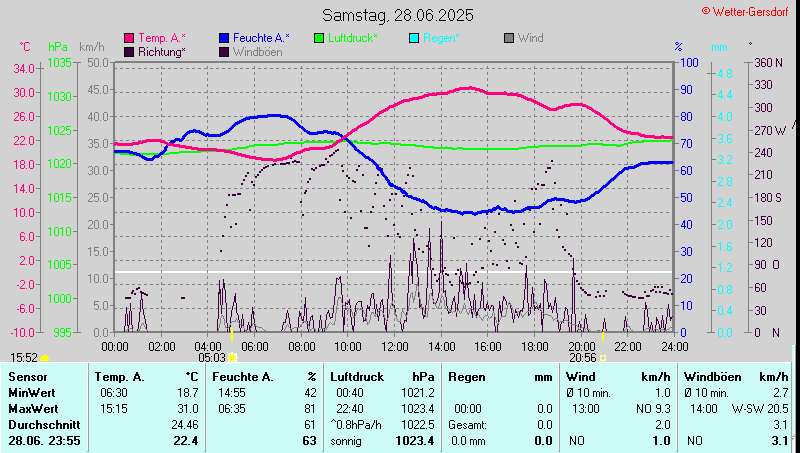Click the 05:03 sunrise time label
The height and width of the screenshot is (453, 800).
(212, 358)
